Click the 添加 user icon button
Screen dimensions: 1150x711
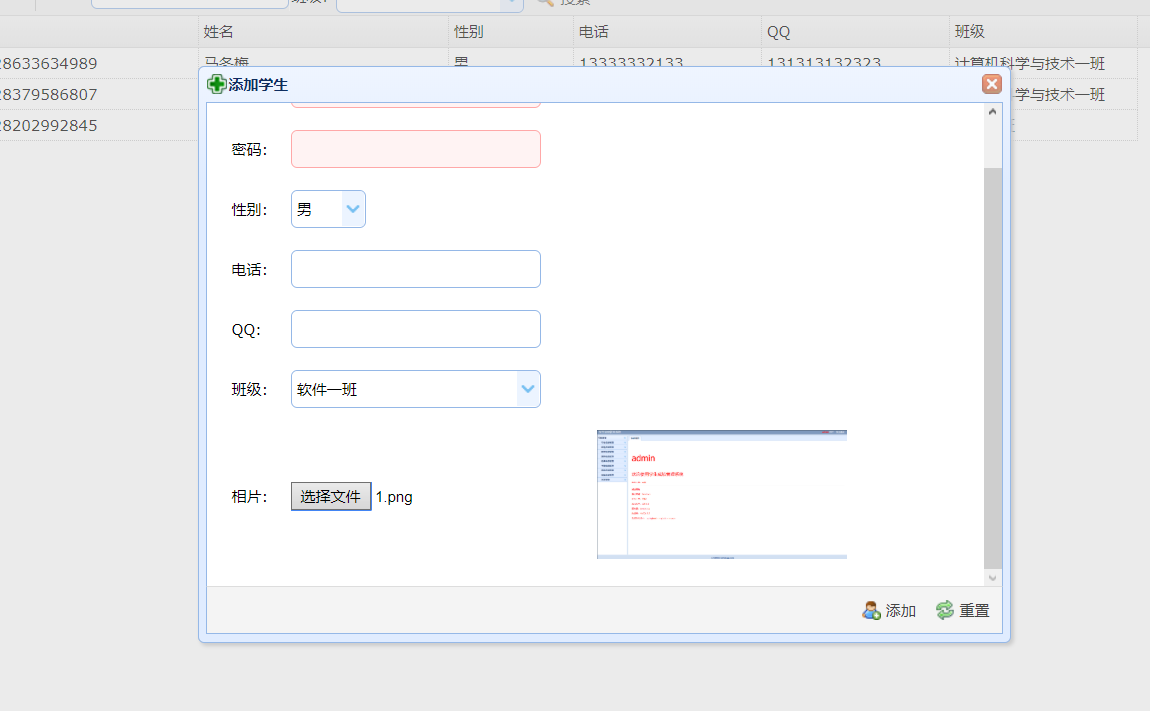[889, 610]
